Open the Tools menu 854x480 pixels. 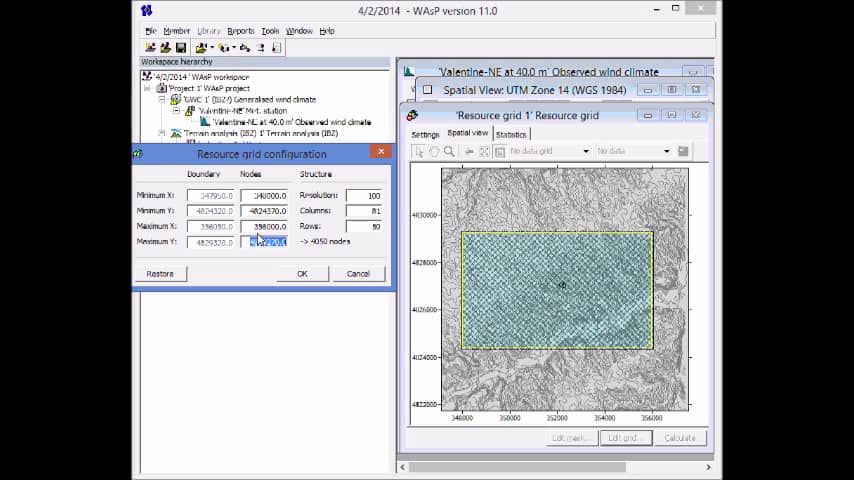[270, 31]
